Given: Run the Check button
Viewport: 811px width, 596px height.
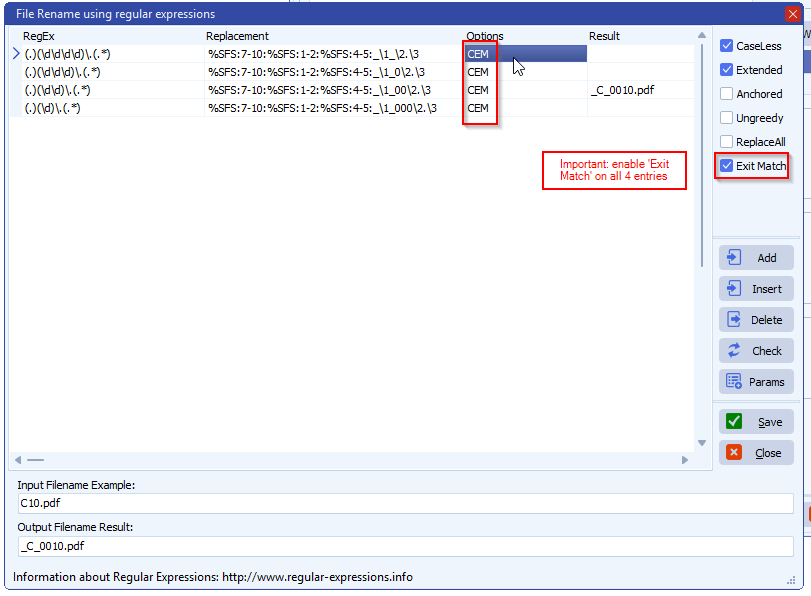Looking at the screenshot, I should point(756,351).
